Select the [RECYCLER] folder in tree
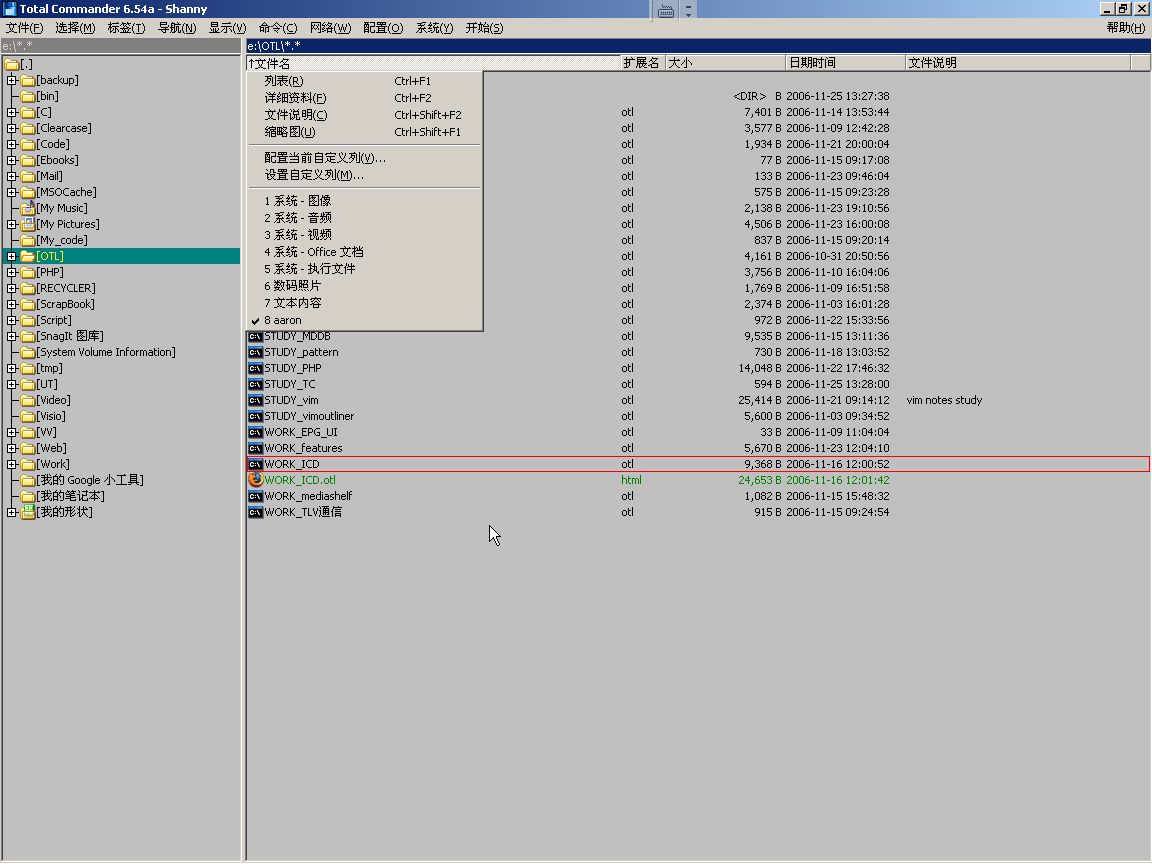The image size is (1152, 864). tap(66, 289)
